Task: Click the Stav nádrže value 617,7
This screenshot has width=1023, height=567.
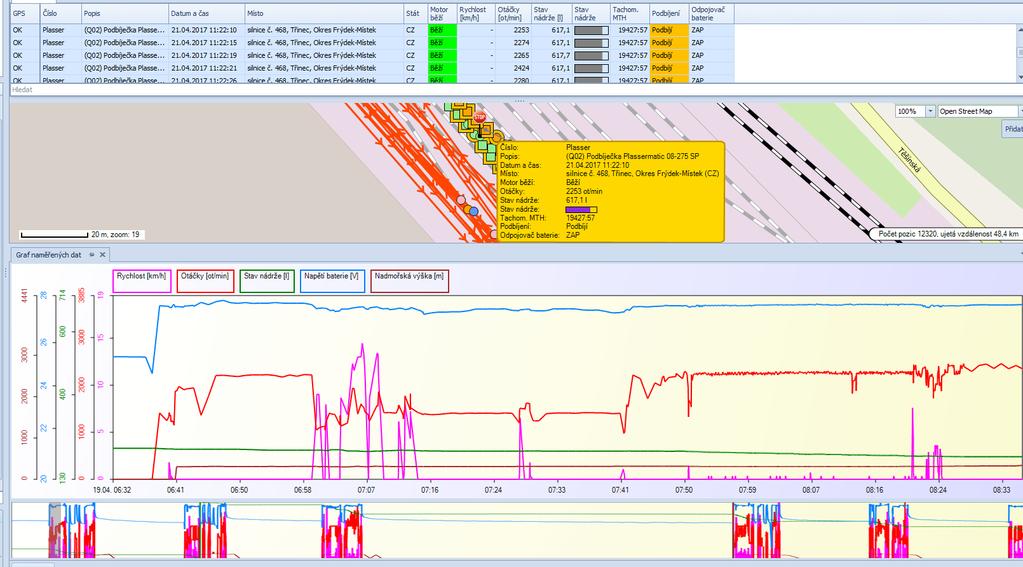Action: 560,55
